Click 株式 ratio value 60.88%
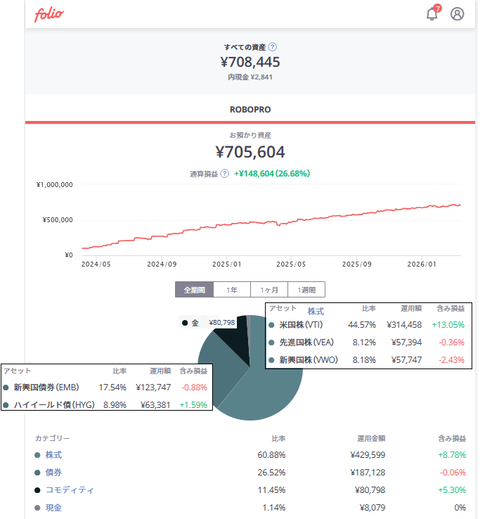 271,455
